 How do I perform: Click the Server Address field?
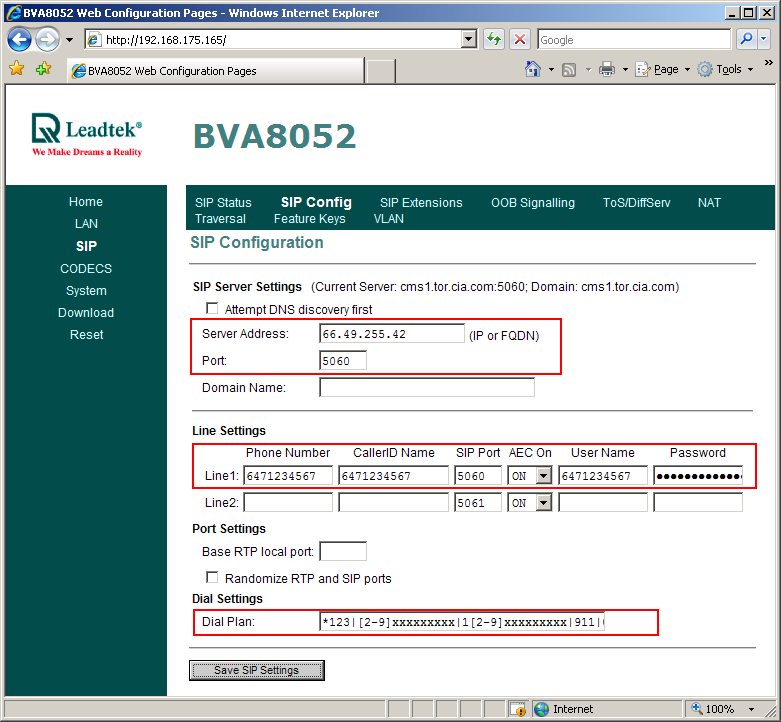392,334
